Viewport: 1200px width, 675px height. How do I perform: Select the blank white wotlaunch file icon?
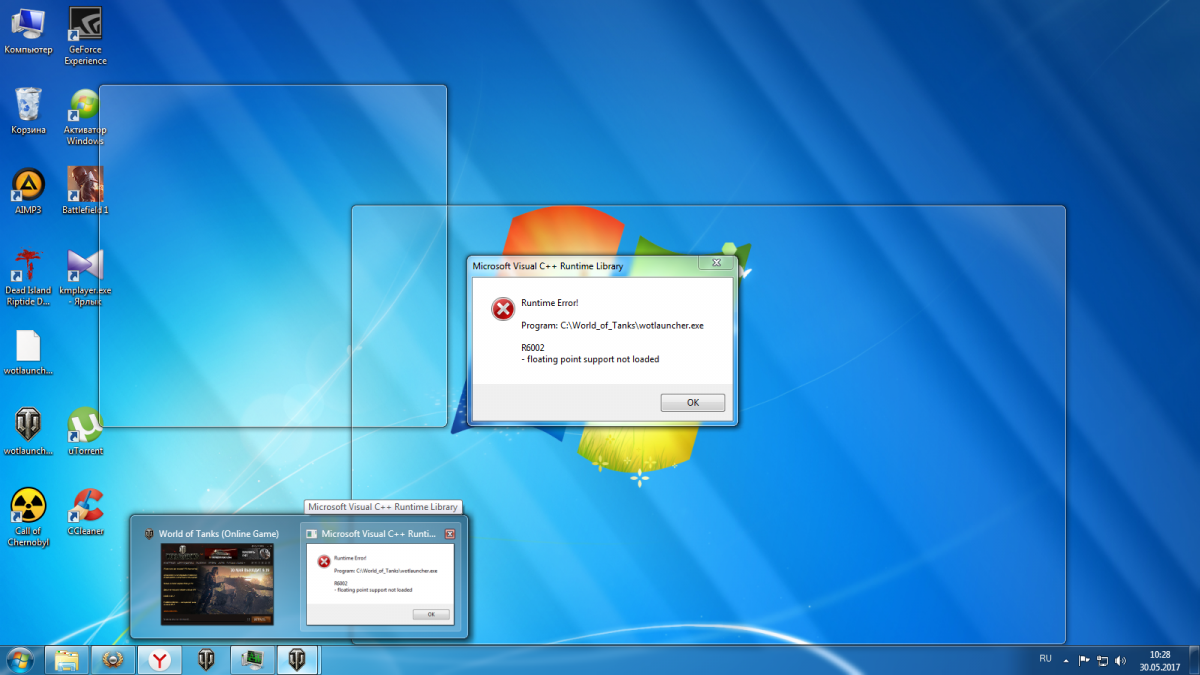[28, 352]
